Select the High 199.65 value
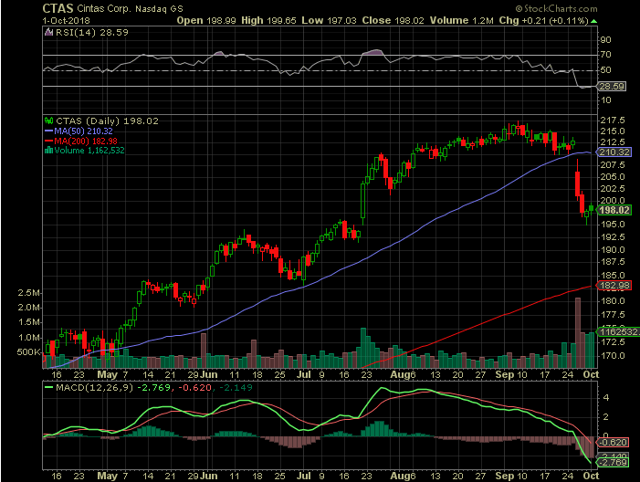Screen dimensions: 640x482 click(x=269, y=20)
